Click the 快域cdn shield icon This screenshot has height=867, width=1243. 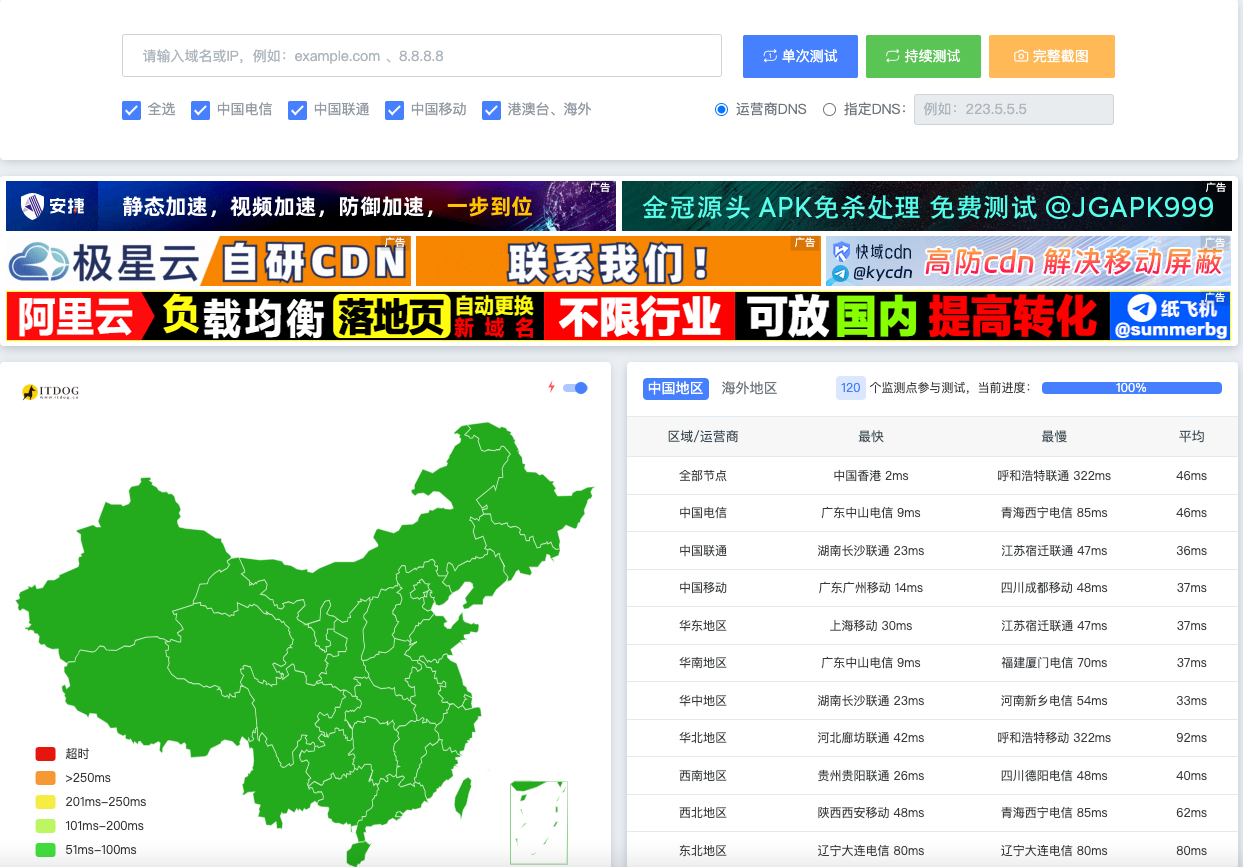coord(840,252)
